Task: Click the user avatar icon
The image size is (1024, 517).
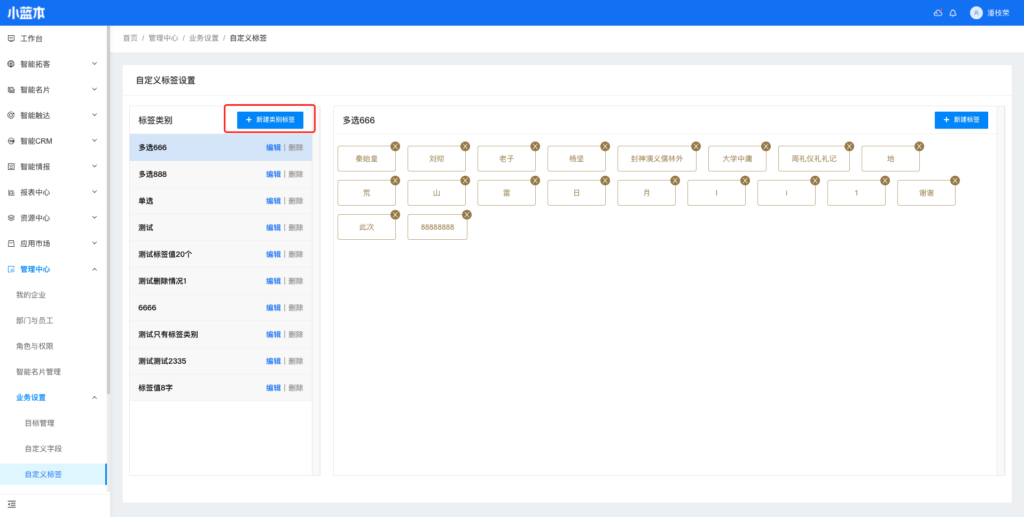Action: (x=976, y=13)
